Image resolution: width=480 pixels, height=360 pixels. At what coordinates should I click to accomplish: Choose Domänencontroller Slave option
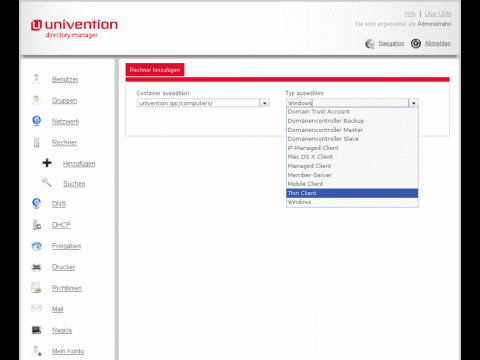click(352, 139)
